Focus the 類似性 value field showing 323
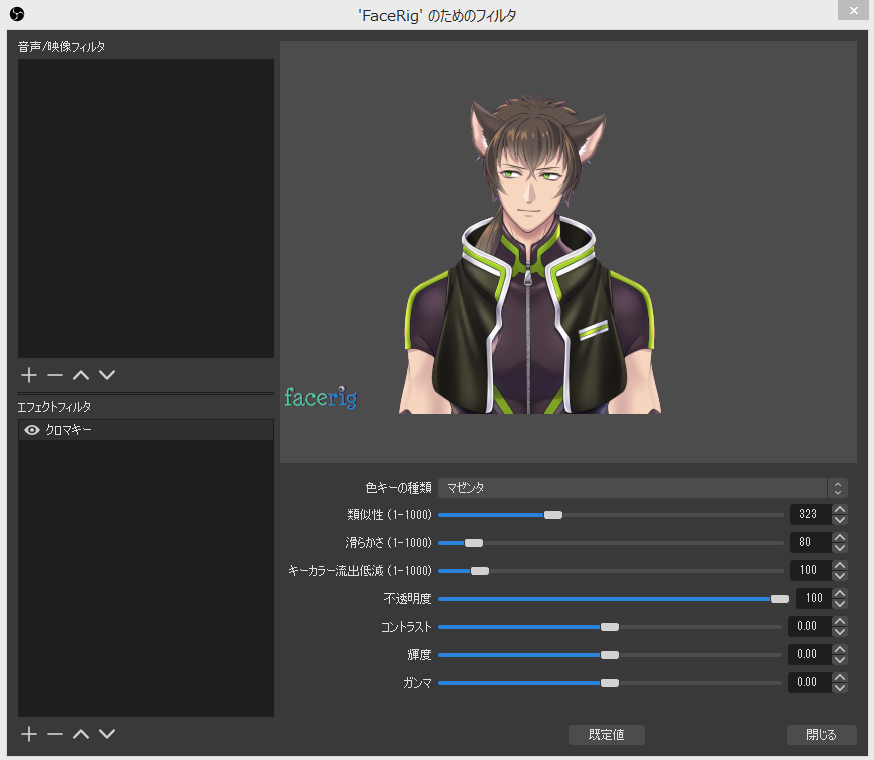 (810, 514)
